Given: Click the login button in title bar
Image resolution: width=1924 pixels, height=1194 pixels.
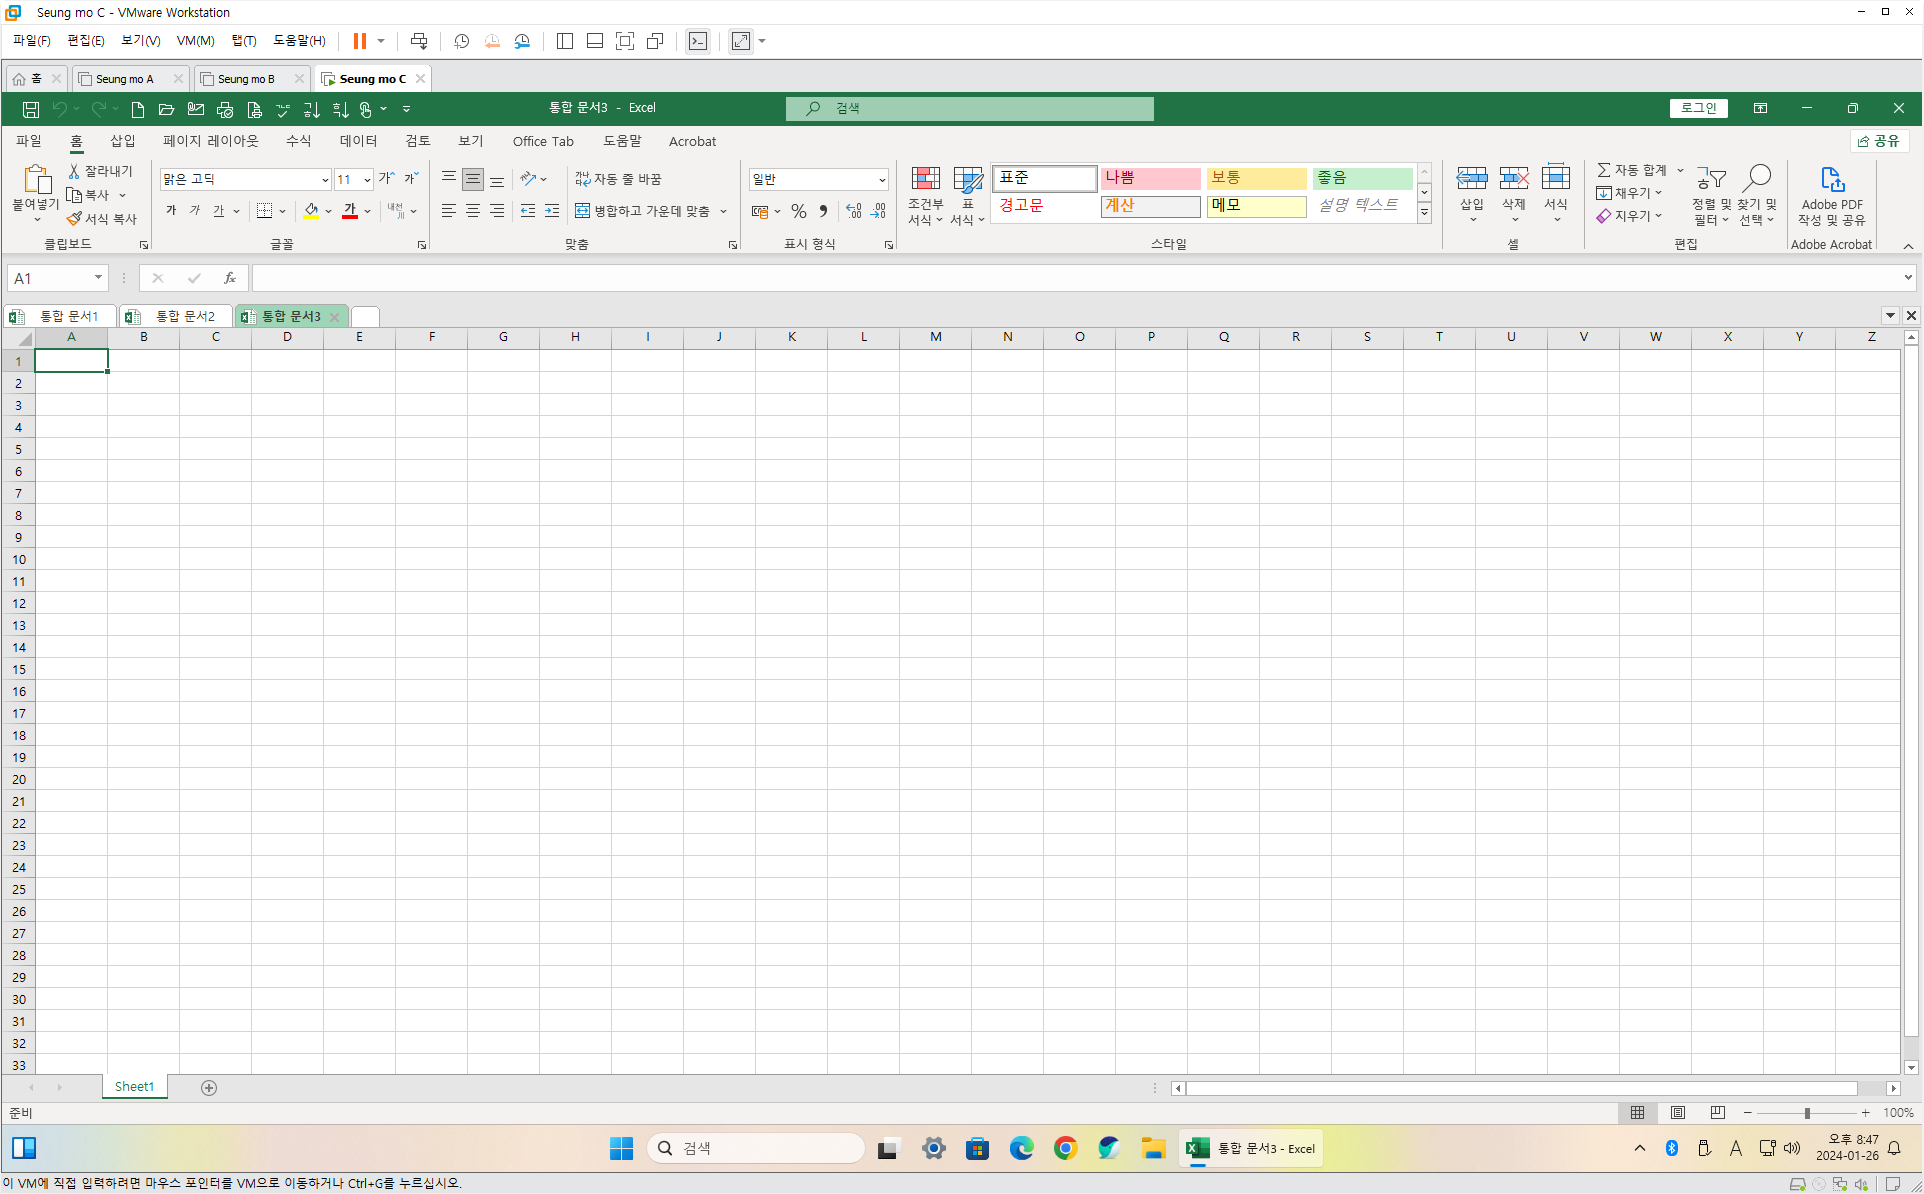Looking at the screenshot, I should click(x=1698, y=108).
